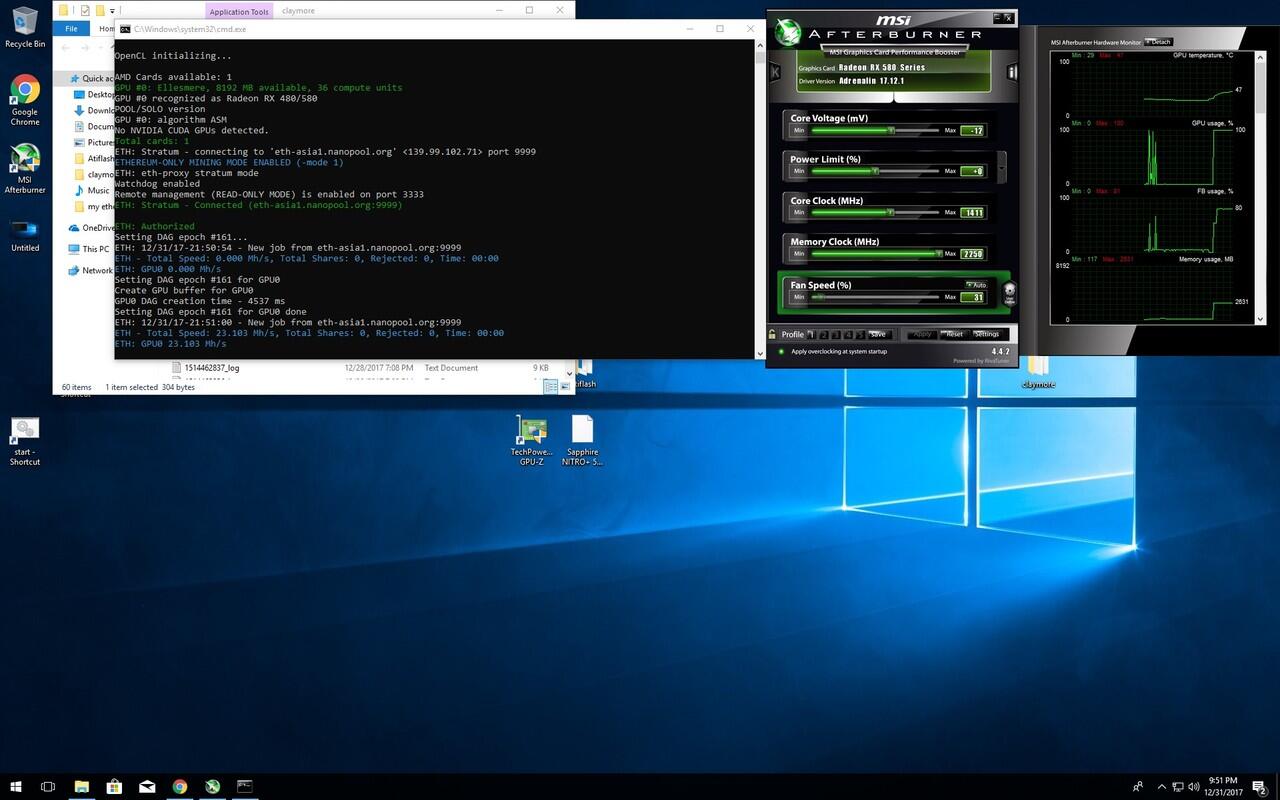Open Afterburner Settings
Viewport: 1280px width, 800px height.
tap(987, 334)
